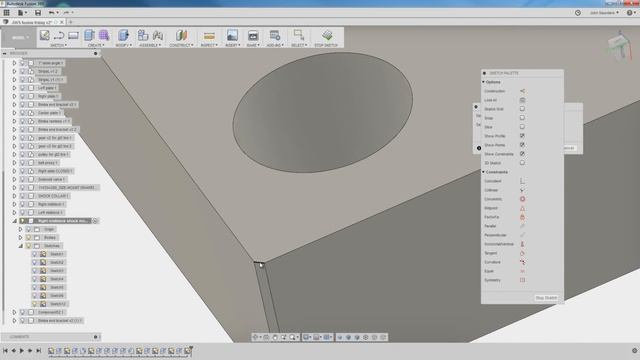Toggle the Show Profile checkbox

click(x=522, y=136)
